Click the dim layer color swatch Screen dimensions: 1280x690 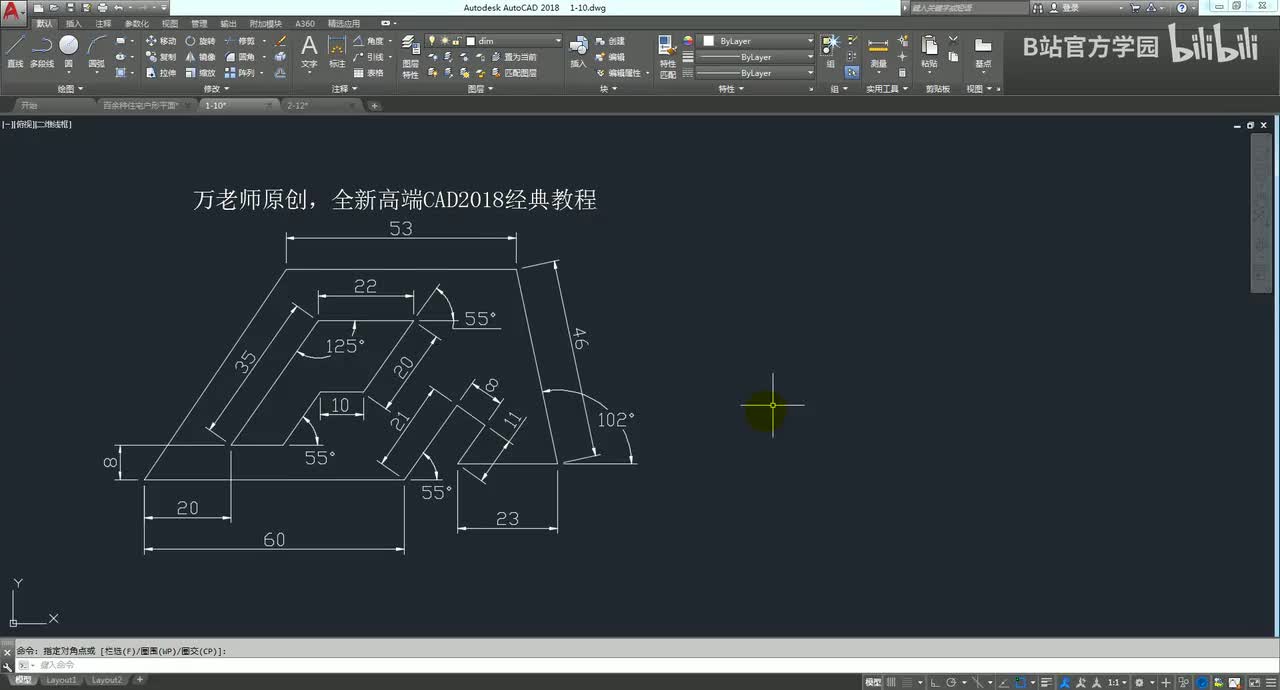click(x=470, y=41)
